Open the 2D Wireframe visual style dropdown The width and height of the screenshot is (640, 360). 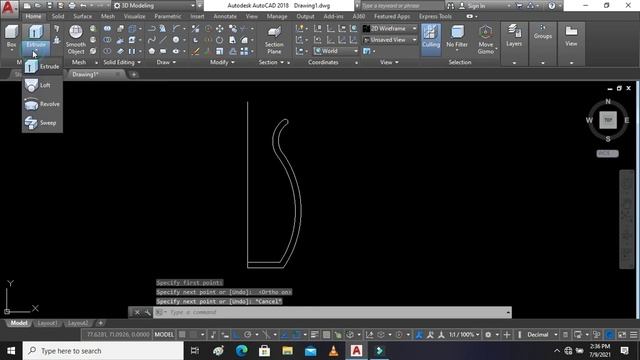tap(390, 29)
